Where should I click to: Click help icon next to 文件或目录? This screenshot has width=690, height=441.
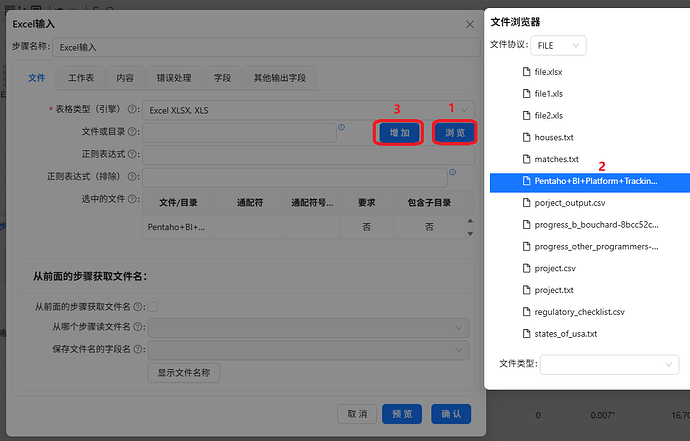click(132, 132)
